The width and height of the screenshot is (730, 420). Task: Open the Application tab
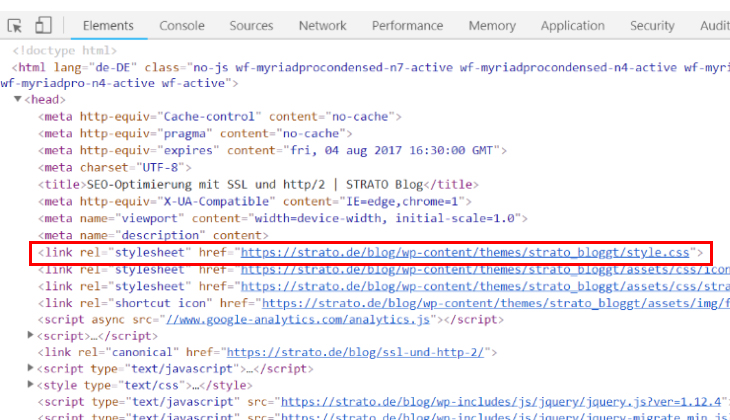[573, 26]
